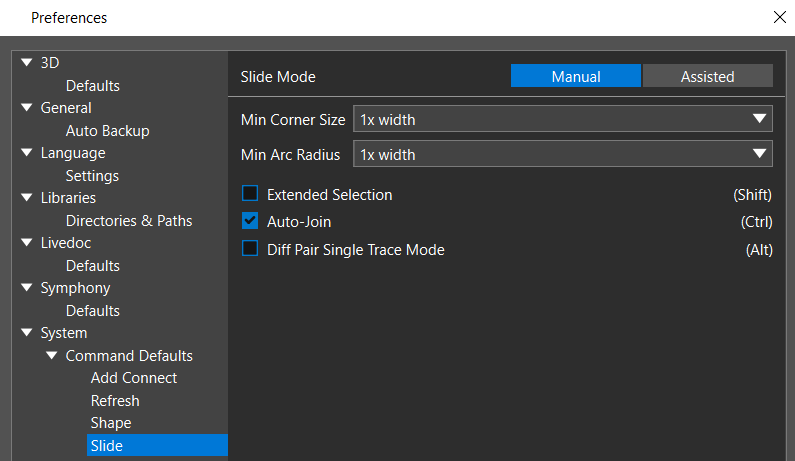Collapse the General section arrow
Image resolution: width=795 pixels, height=461 pixels.
click(27, 108)
